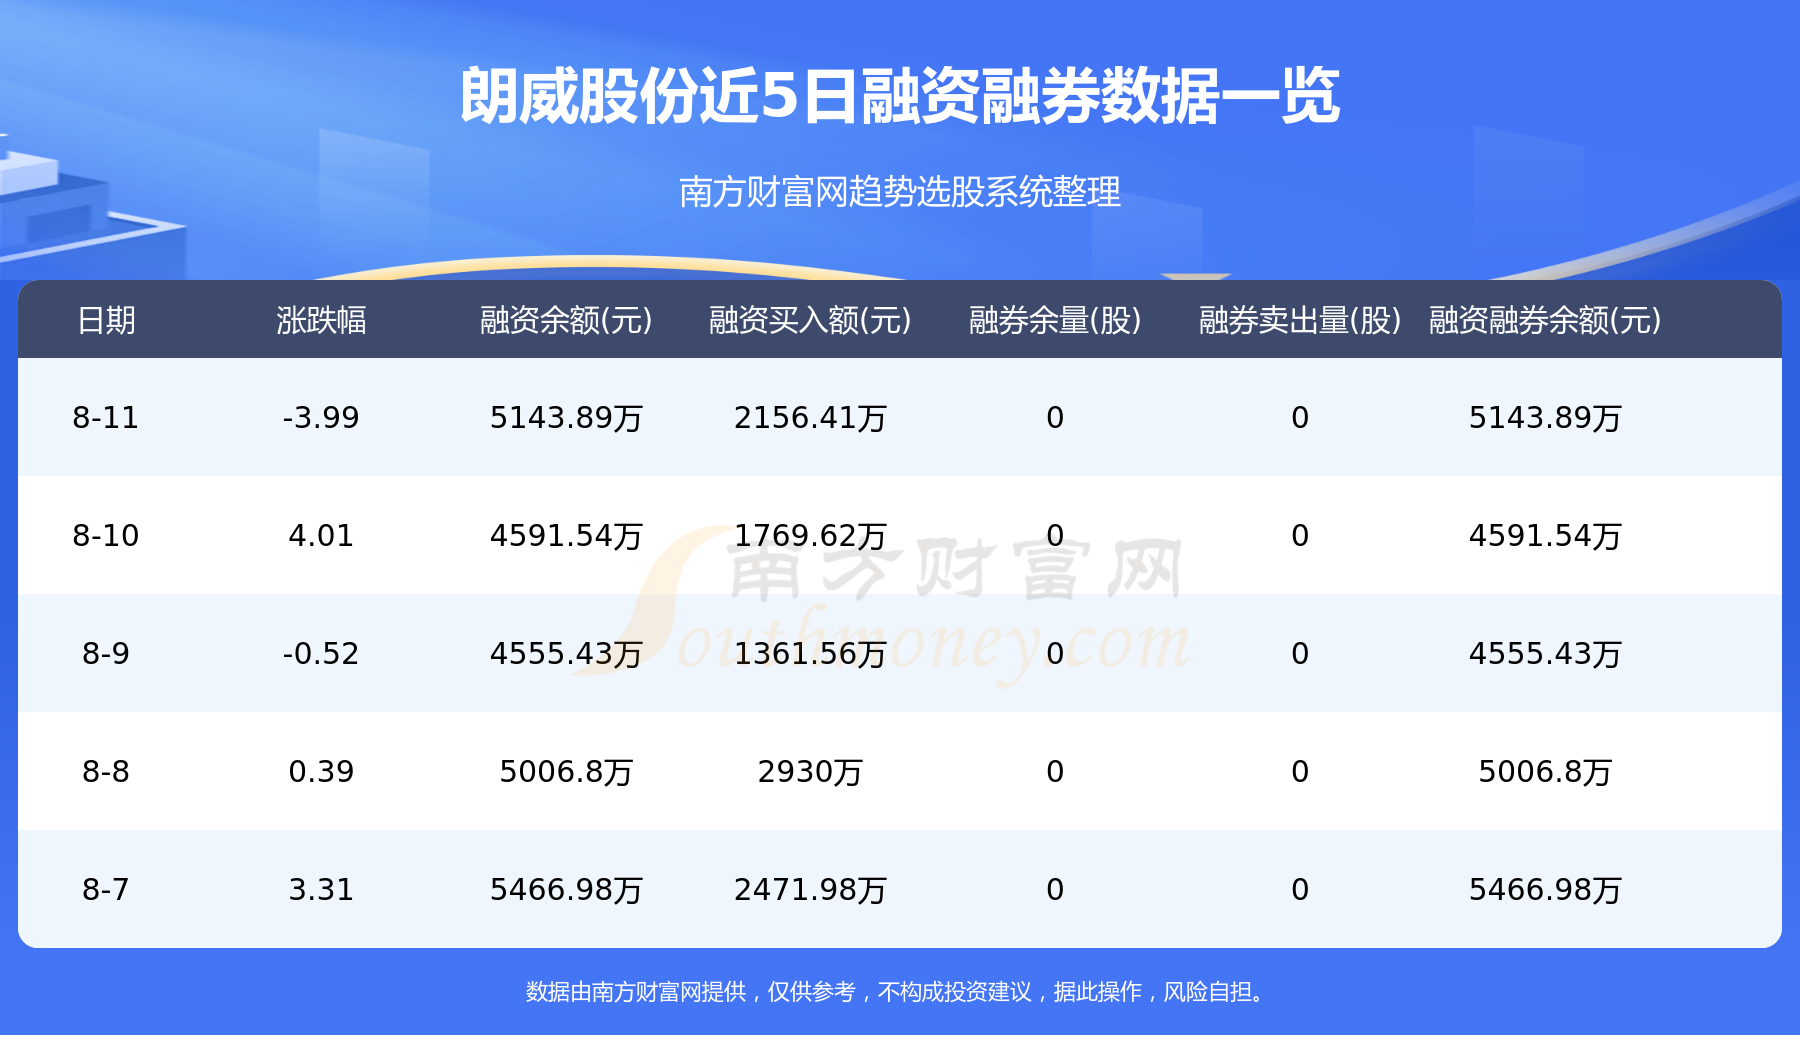The height and width of the screenshot is (1050, 1800).
Task: Click the date cell 8-7
Action: (106, 889)
